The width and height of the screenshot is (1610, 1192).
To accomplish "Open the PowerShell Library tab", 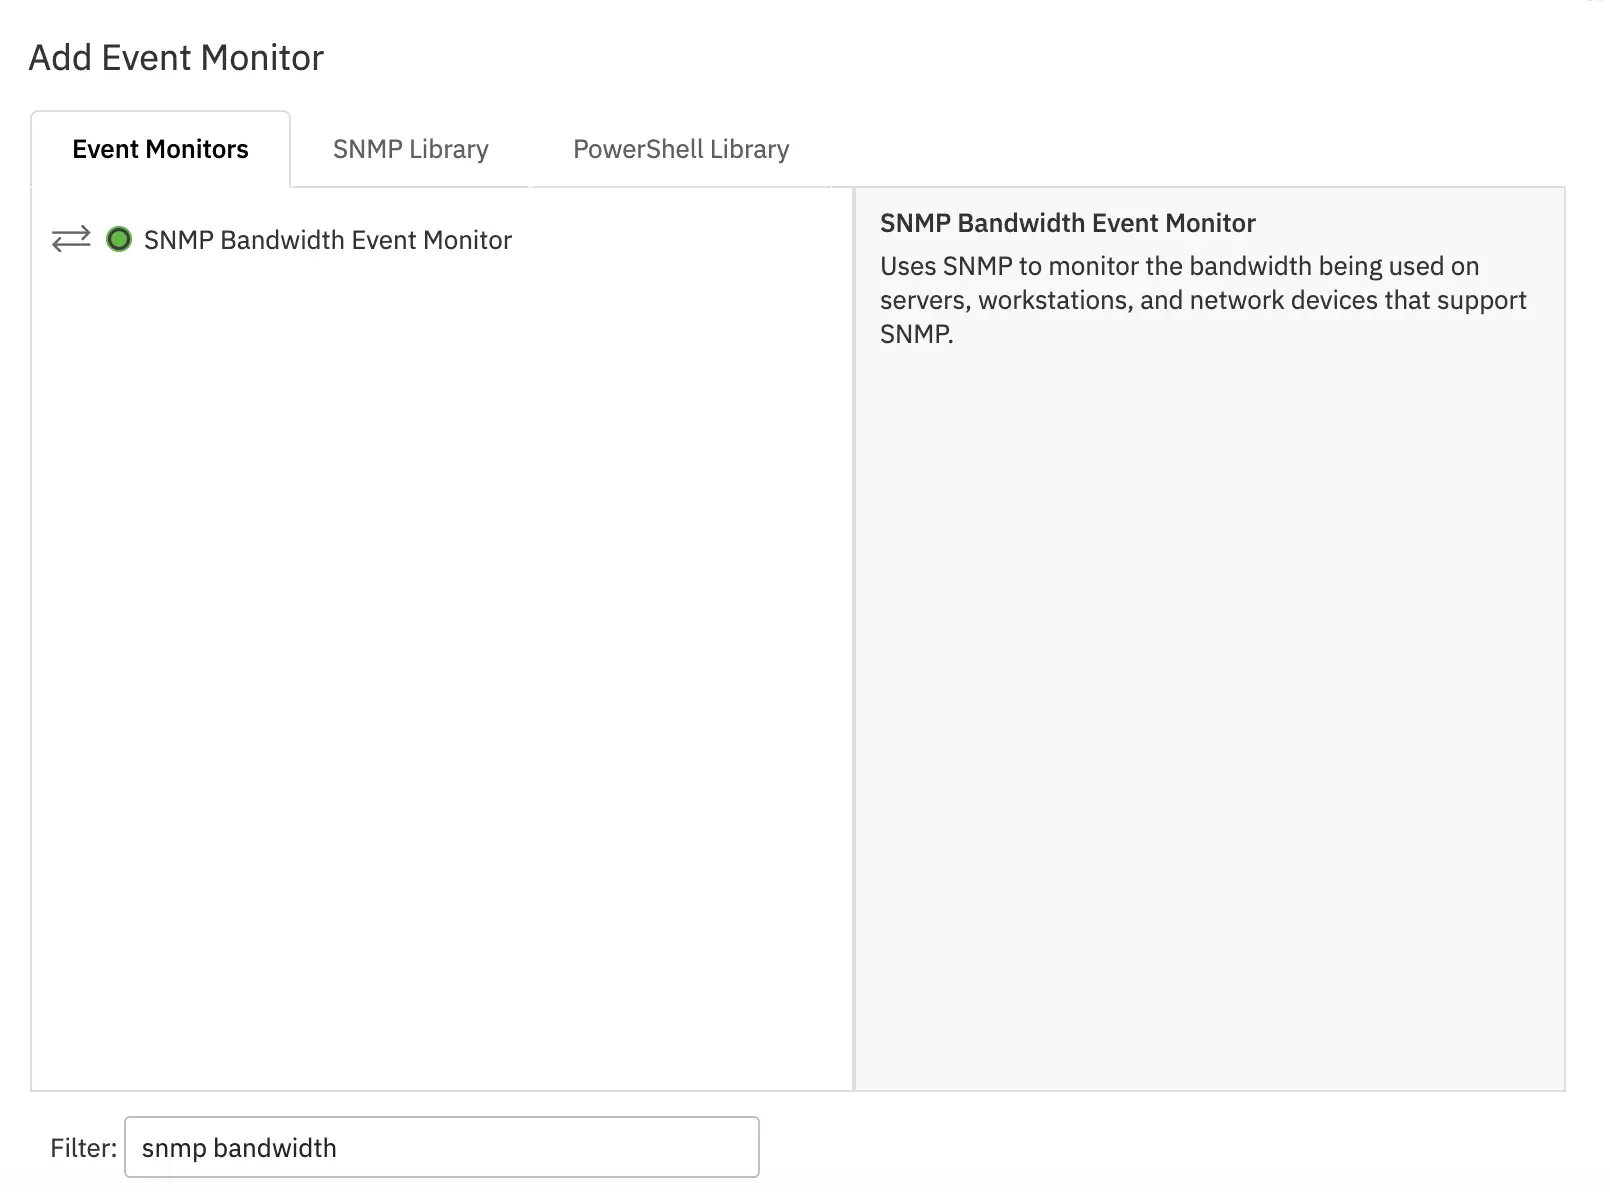I will point(680,148).
